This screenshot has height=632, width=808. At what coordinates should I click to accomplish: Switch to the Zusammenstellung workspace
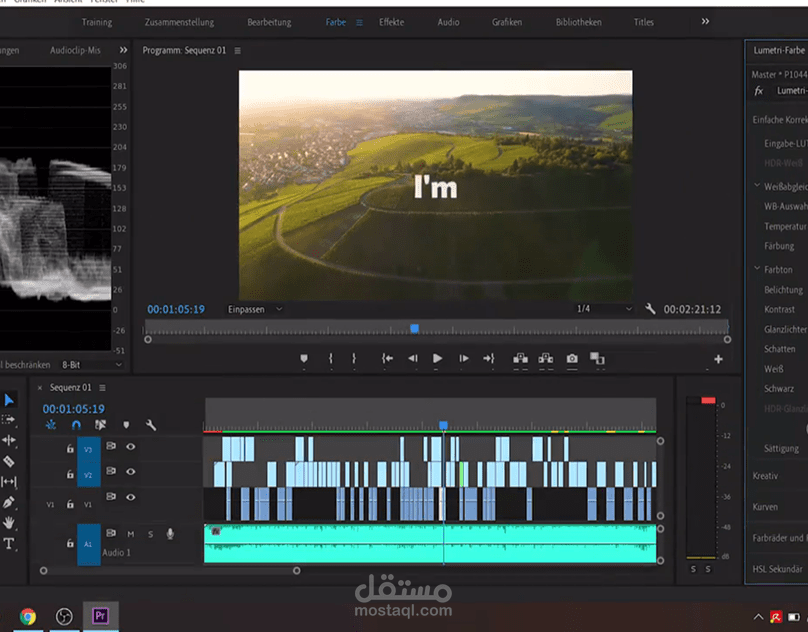pyautogui.click(x=179, y=22)
